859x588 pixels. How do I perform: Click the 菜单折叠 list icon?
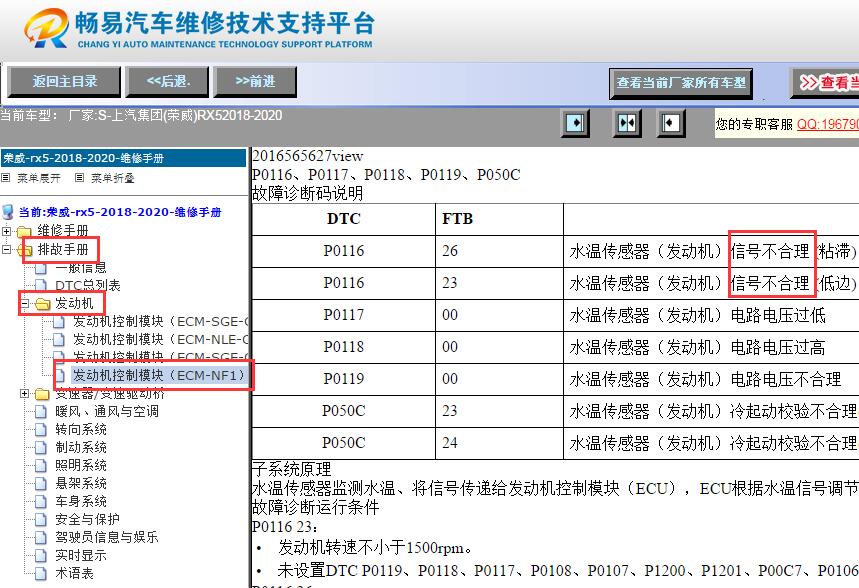coord(79,178)
